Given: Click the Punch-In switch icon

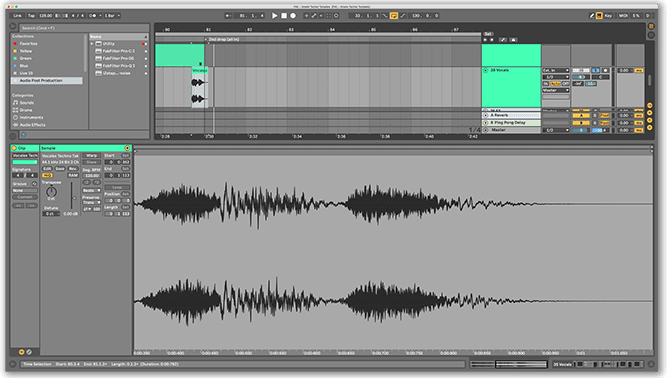Looking at the screenshot, I should click(x=385, y=15).
